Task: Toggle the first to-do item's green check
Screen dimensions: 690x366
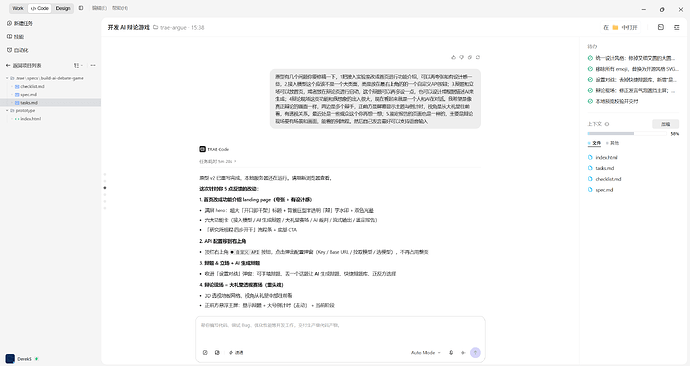Action: click(591, 58)
